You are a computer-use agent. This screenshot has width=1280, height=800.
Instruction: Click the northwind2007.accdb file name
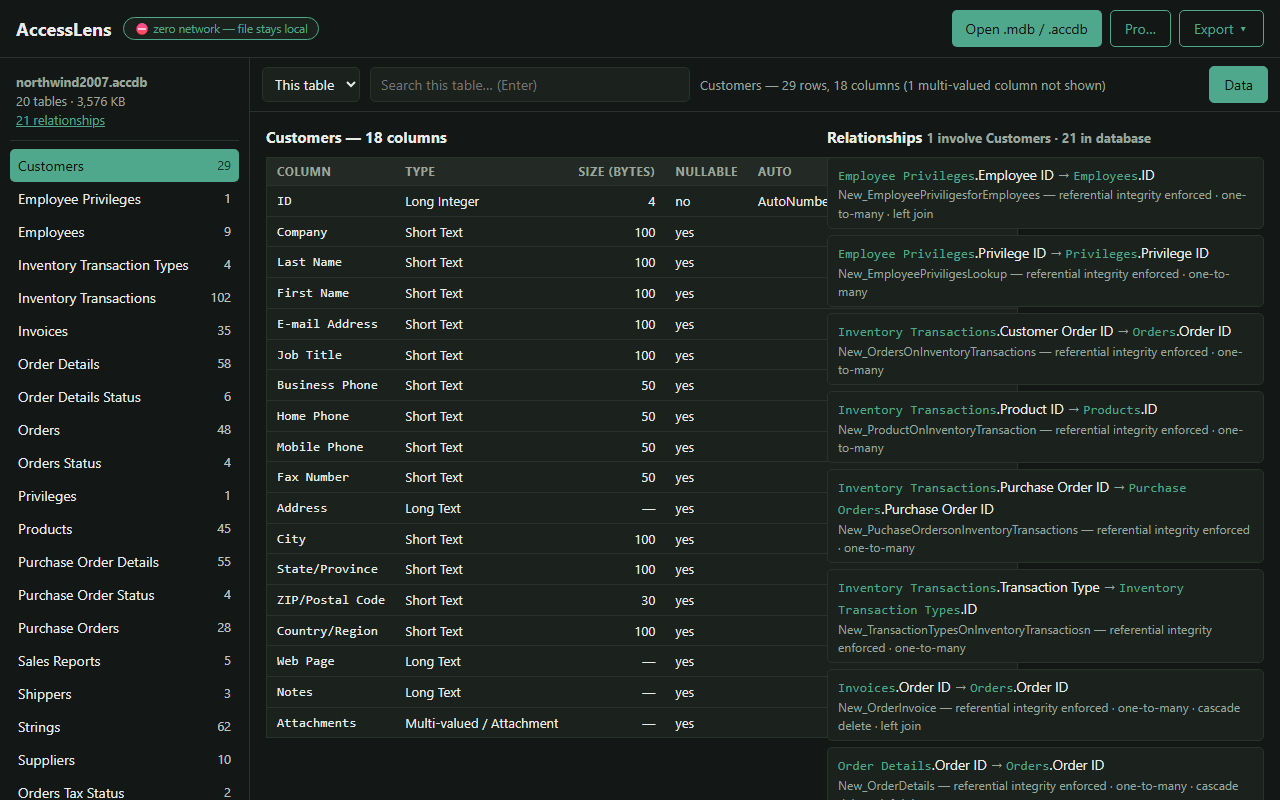point(82,82)
